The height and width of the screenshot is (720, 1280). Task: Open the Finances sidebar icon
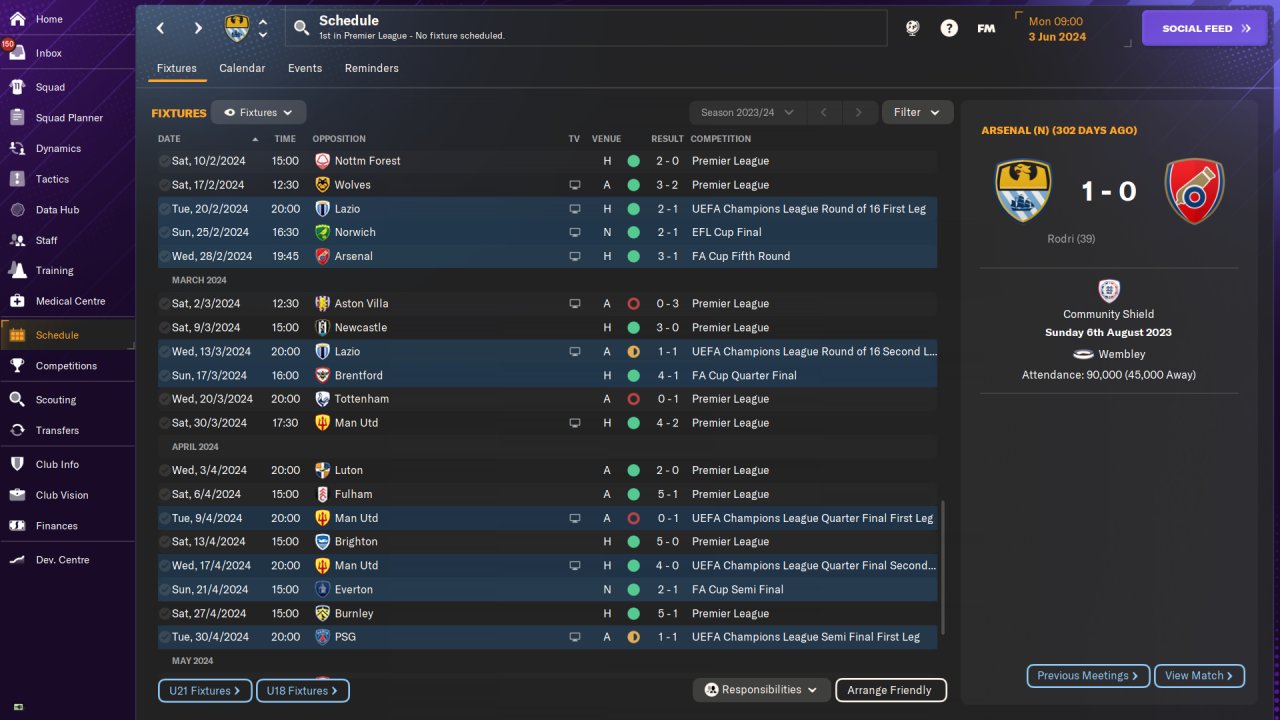pyautogui.click(x=17, y=526)
